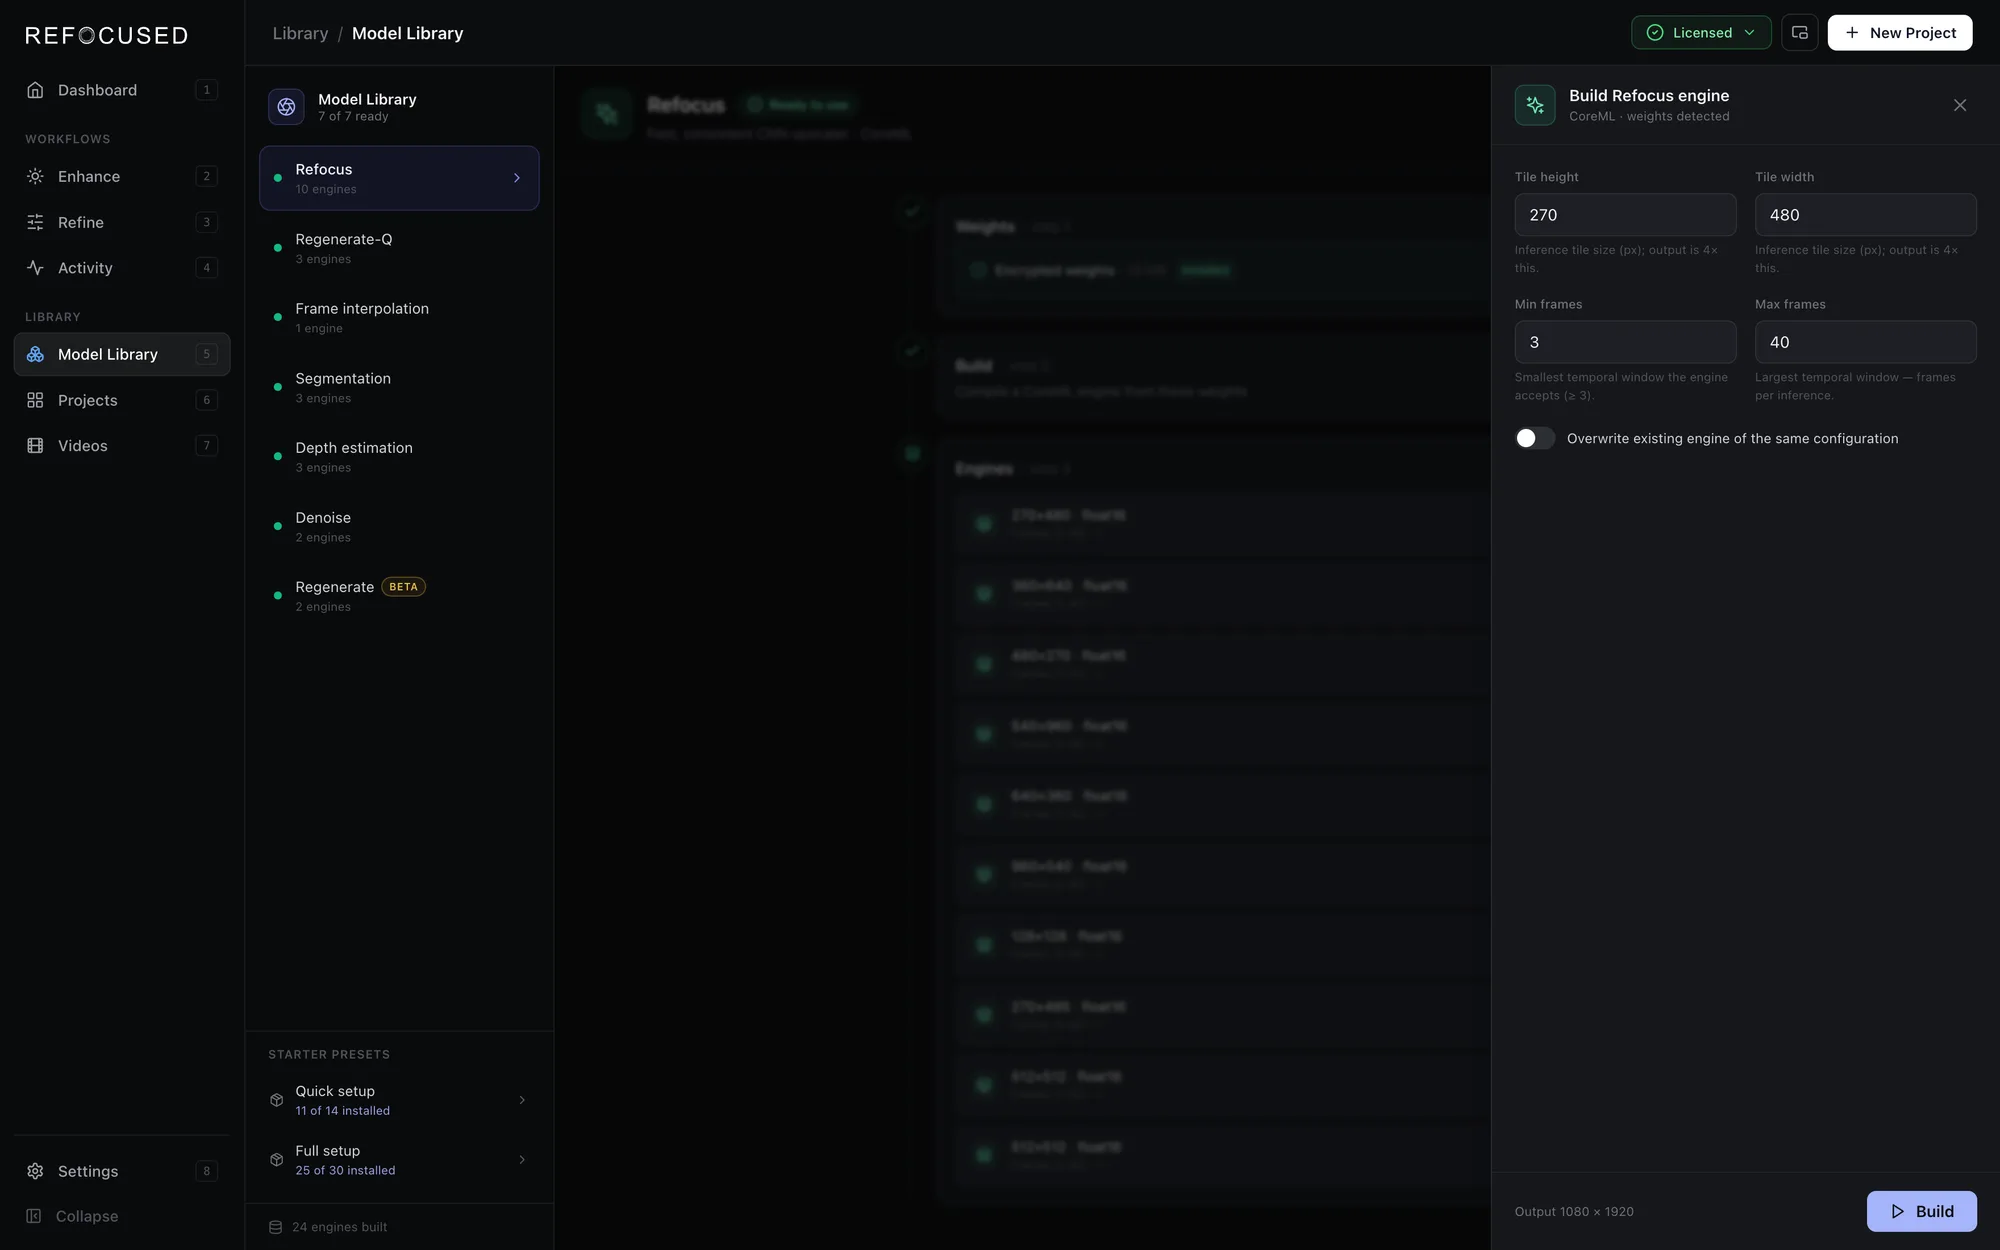Expand Full setup starter preset
Viewport: 2000px width, 1250px height.
(x=399, y=1160)
